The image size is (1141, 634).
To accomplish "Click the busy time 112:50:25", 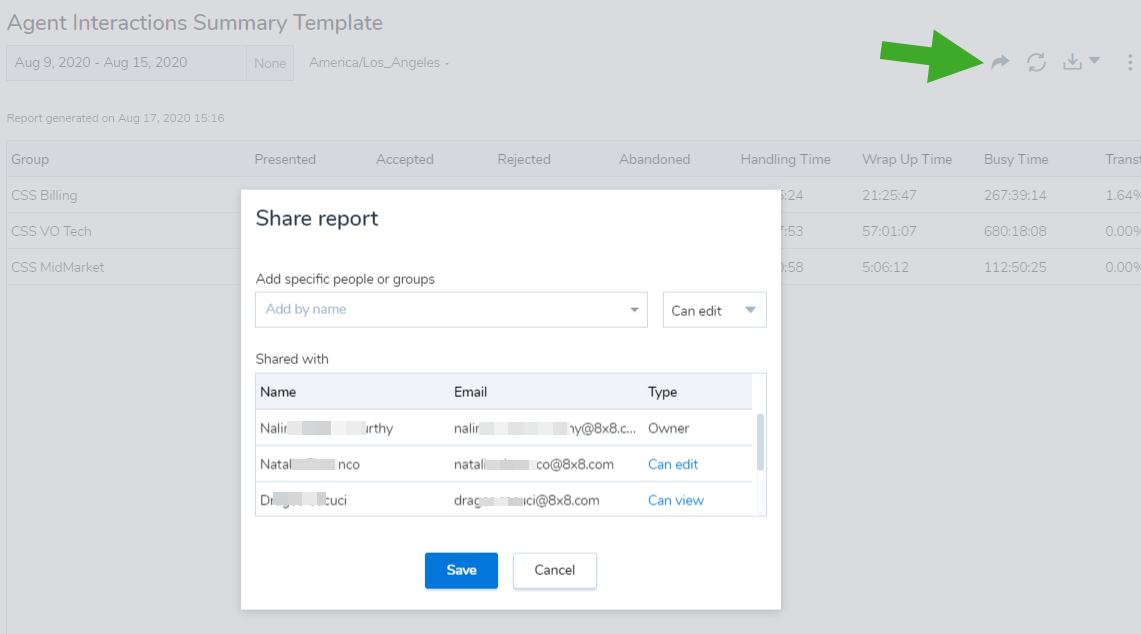I will pyautogui.click(x=1015, y=267).
